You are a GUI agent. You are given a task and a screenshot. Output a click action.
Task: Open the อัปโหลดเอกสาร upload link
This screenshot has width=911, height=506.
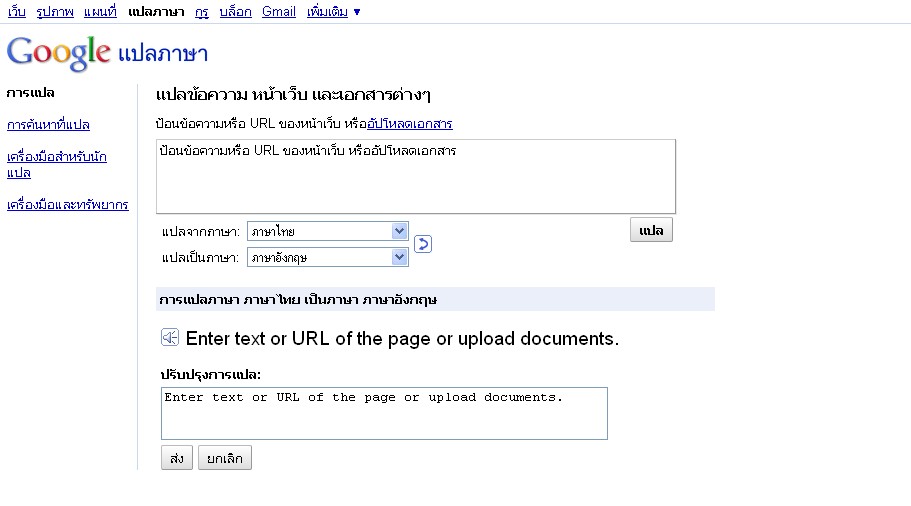(x=410, y=124)
